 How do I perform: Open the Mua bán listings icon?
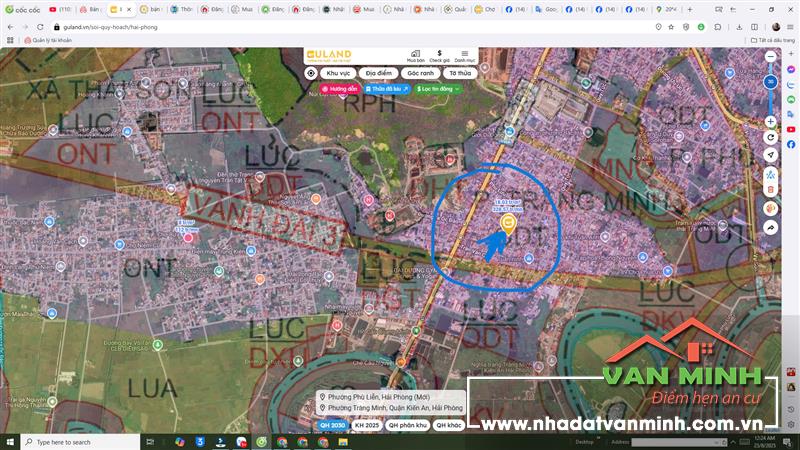coord(415,55)
